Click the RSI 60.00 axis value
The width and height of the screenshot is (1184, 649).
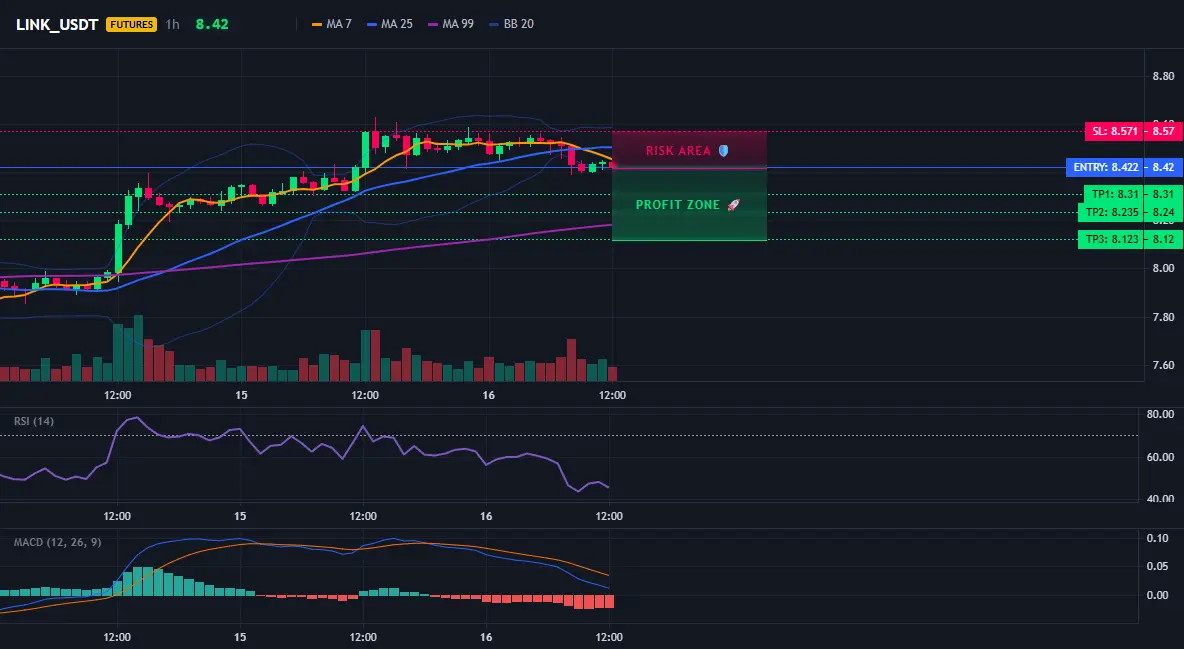[x=1160, y=457]
